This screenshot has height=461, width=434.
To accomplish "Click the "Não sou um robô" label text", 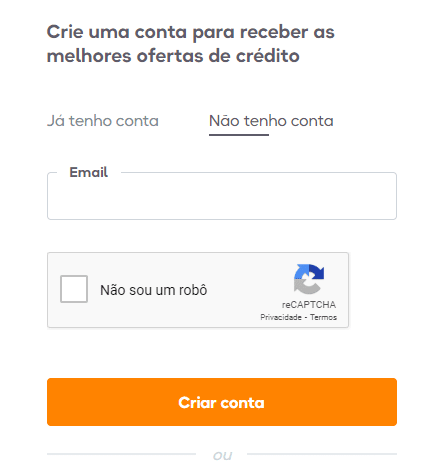I will (x=154, y=290).
